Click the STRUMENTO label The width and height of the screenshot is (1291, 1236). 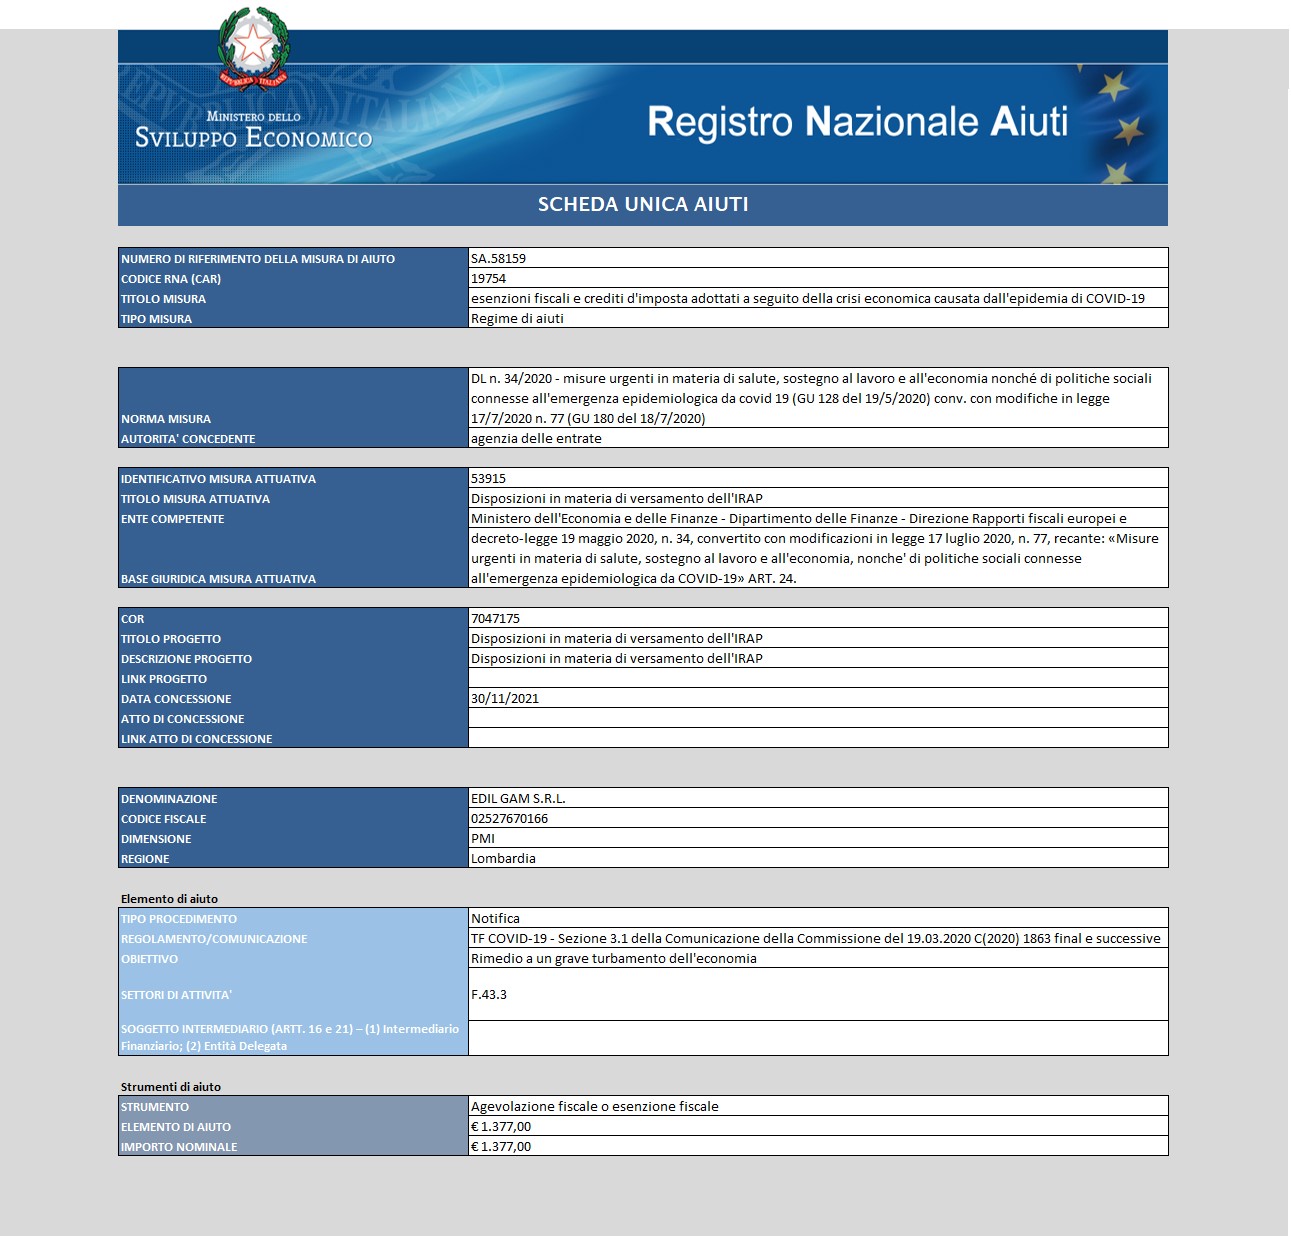tap(155, 1107)
